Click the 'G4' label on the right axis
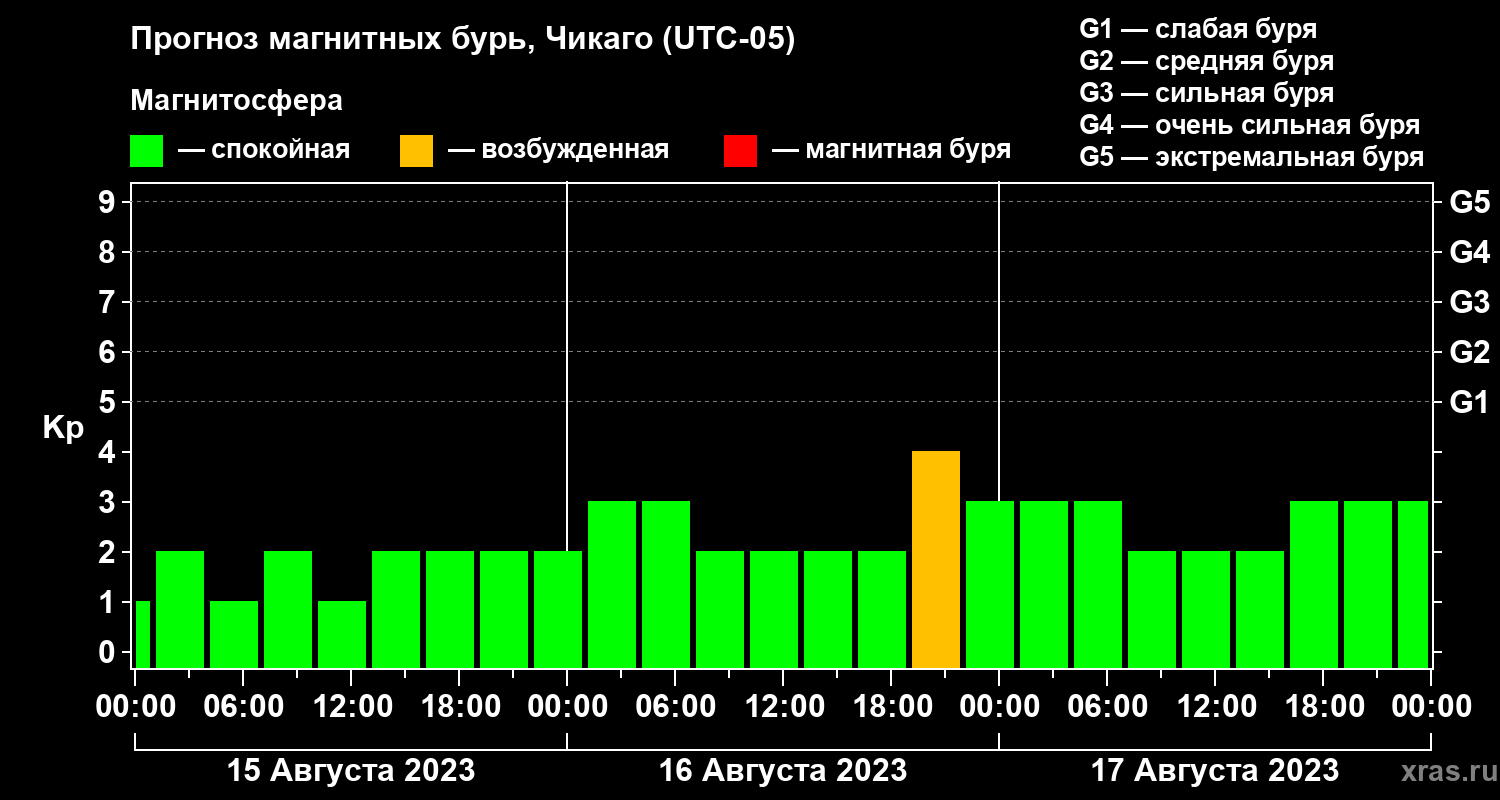This screenshot has height=800, width=1500. coord(1470,252)
